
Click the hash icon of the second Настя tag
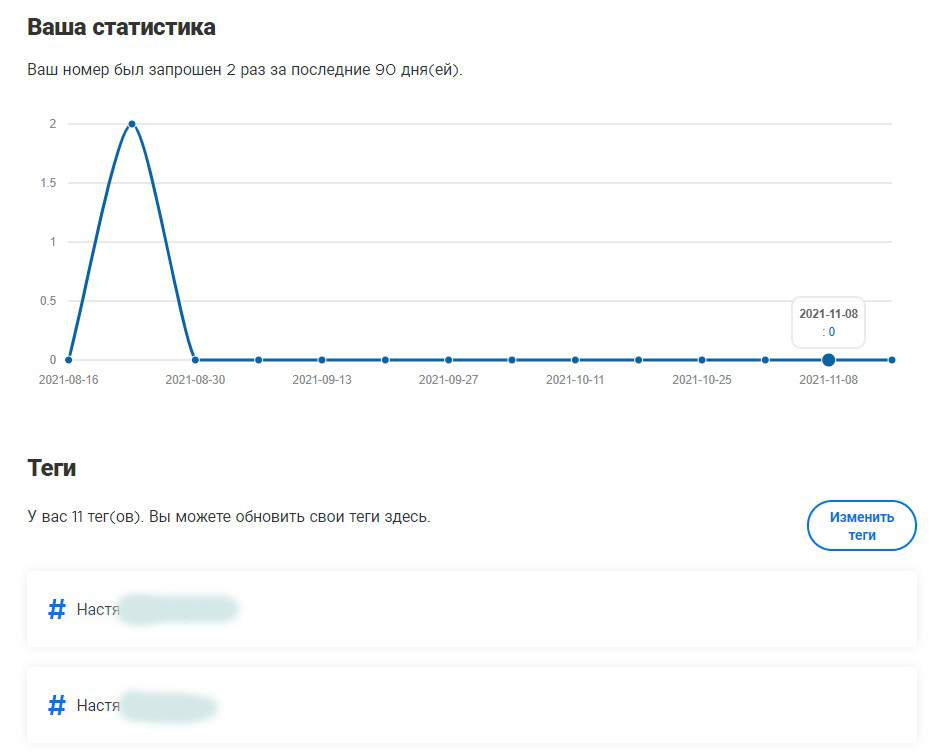coord(57,706)
